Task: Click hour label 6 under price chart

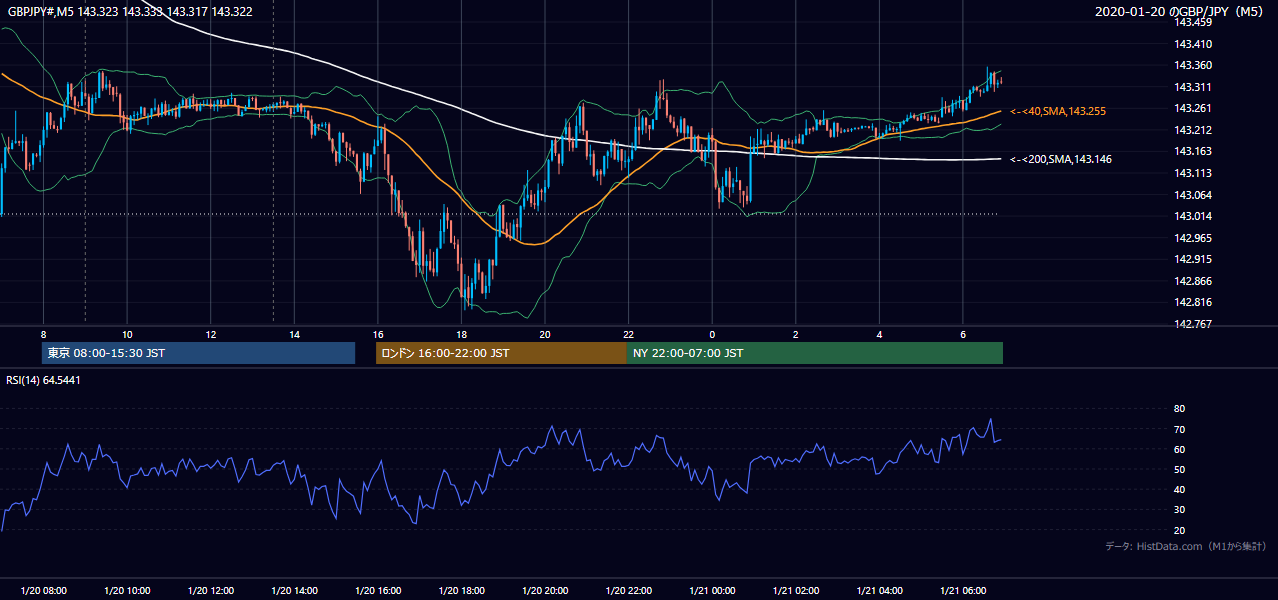Action: tap(963, 334)
